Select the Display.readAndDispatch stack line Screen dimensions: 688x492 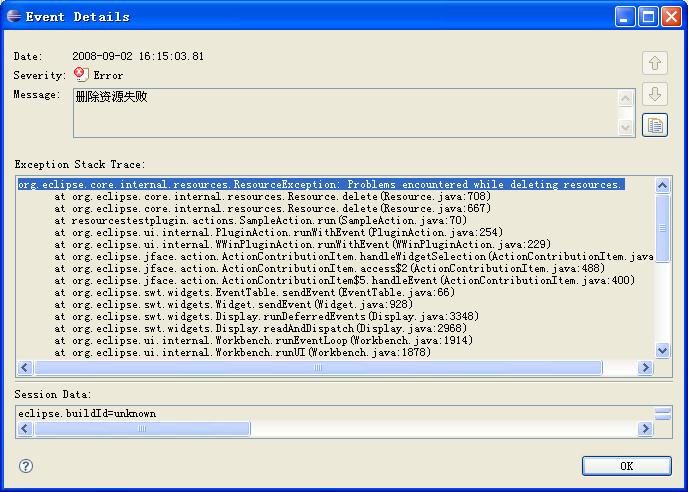tap(261, 328)
